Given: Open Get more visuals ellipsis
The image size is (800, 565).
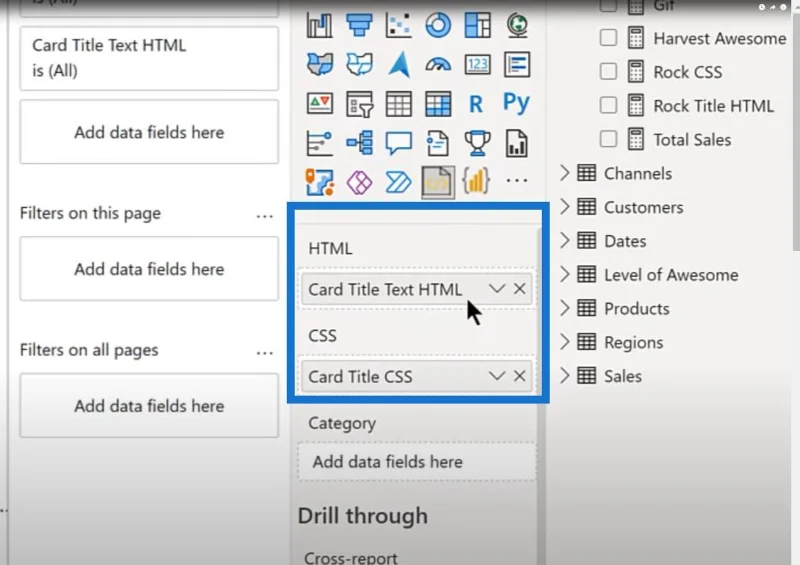Looking at the screenshot, I should (x=517, y=180).
